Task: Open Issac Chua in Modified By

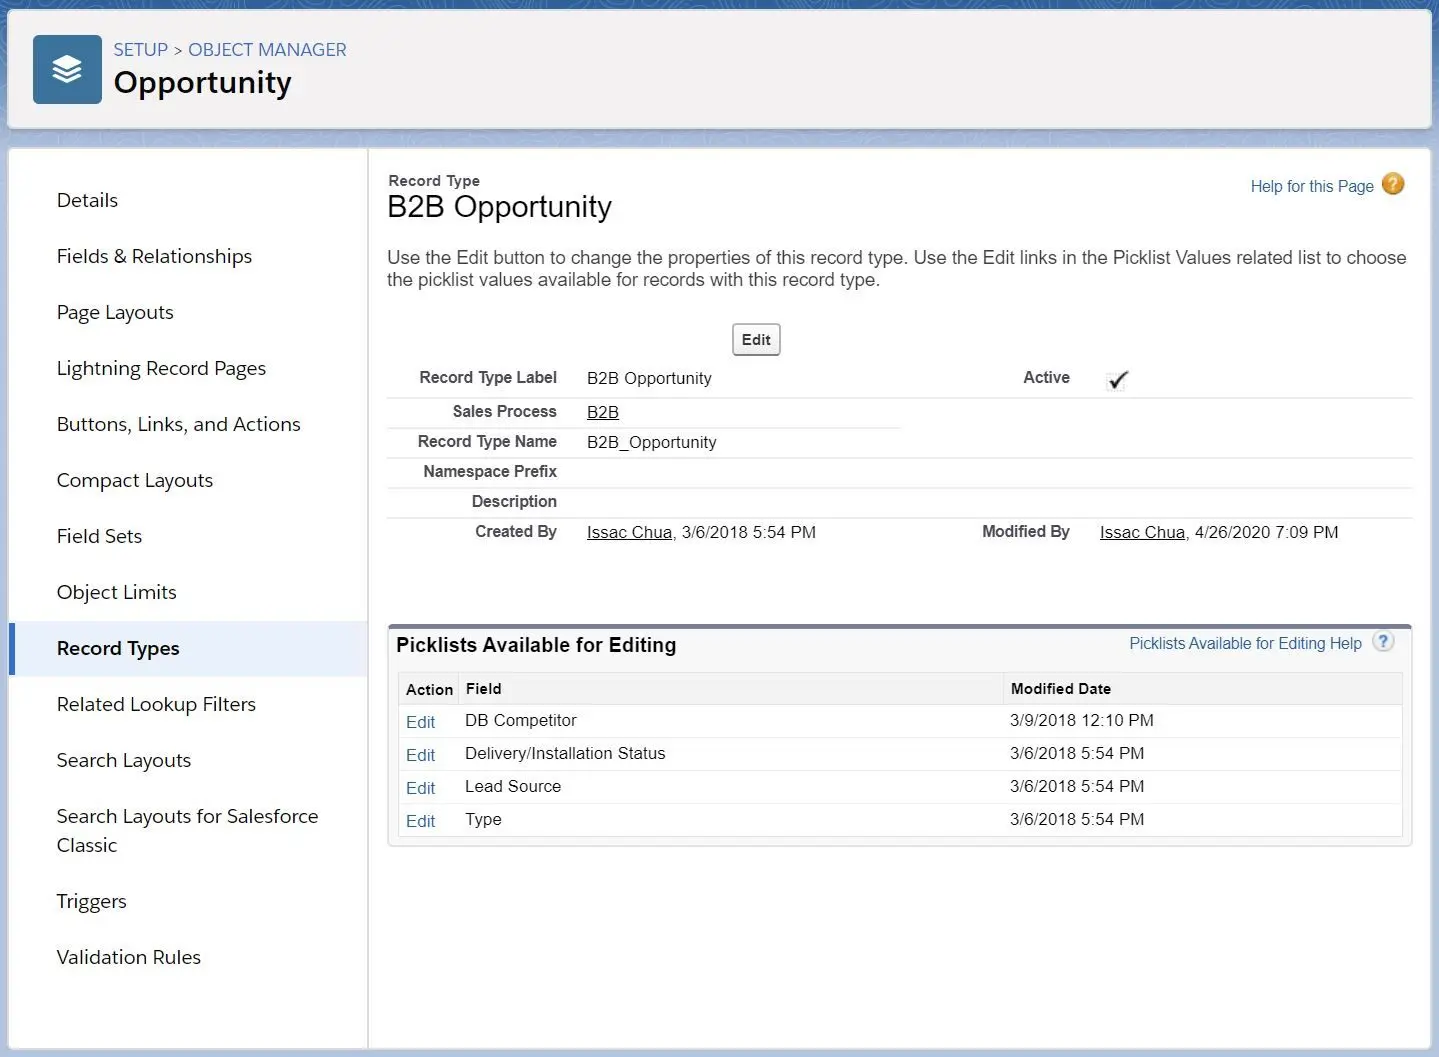Action: click(x=1142, y=532)
